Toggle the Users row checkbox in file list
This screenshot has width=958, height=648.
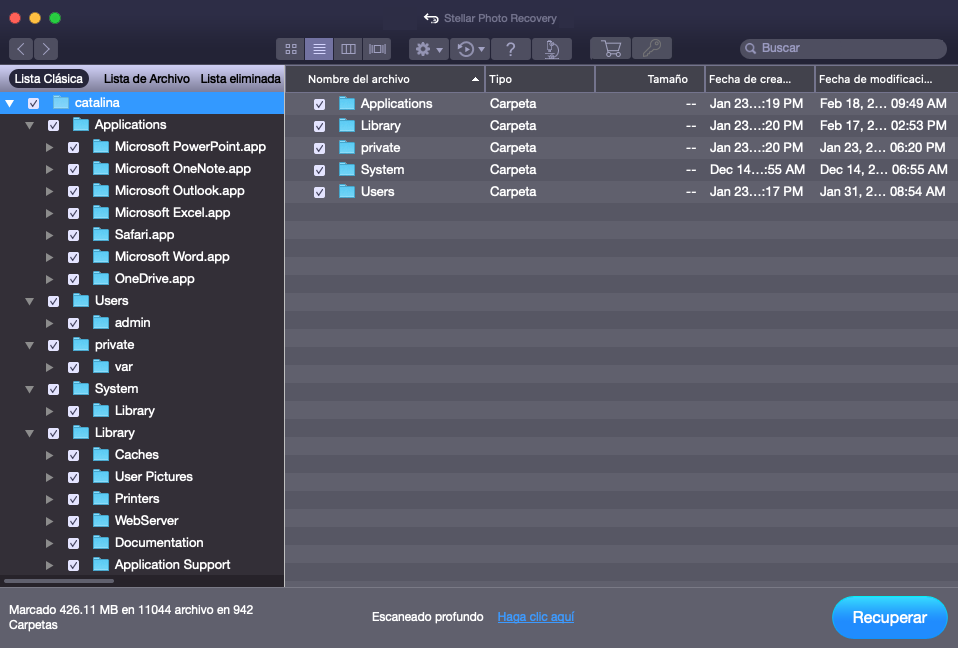[x=319, y=192]
